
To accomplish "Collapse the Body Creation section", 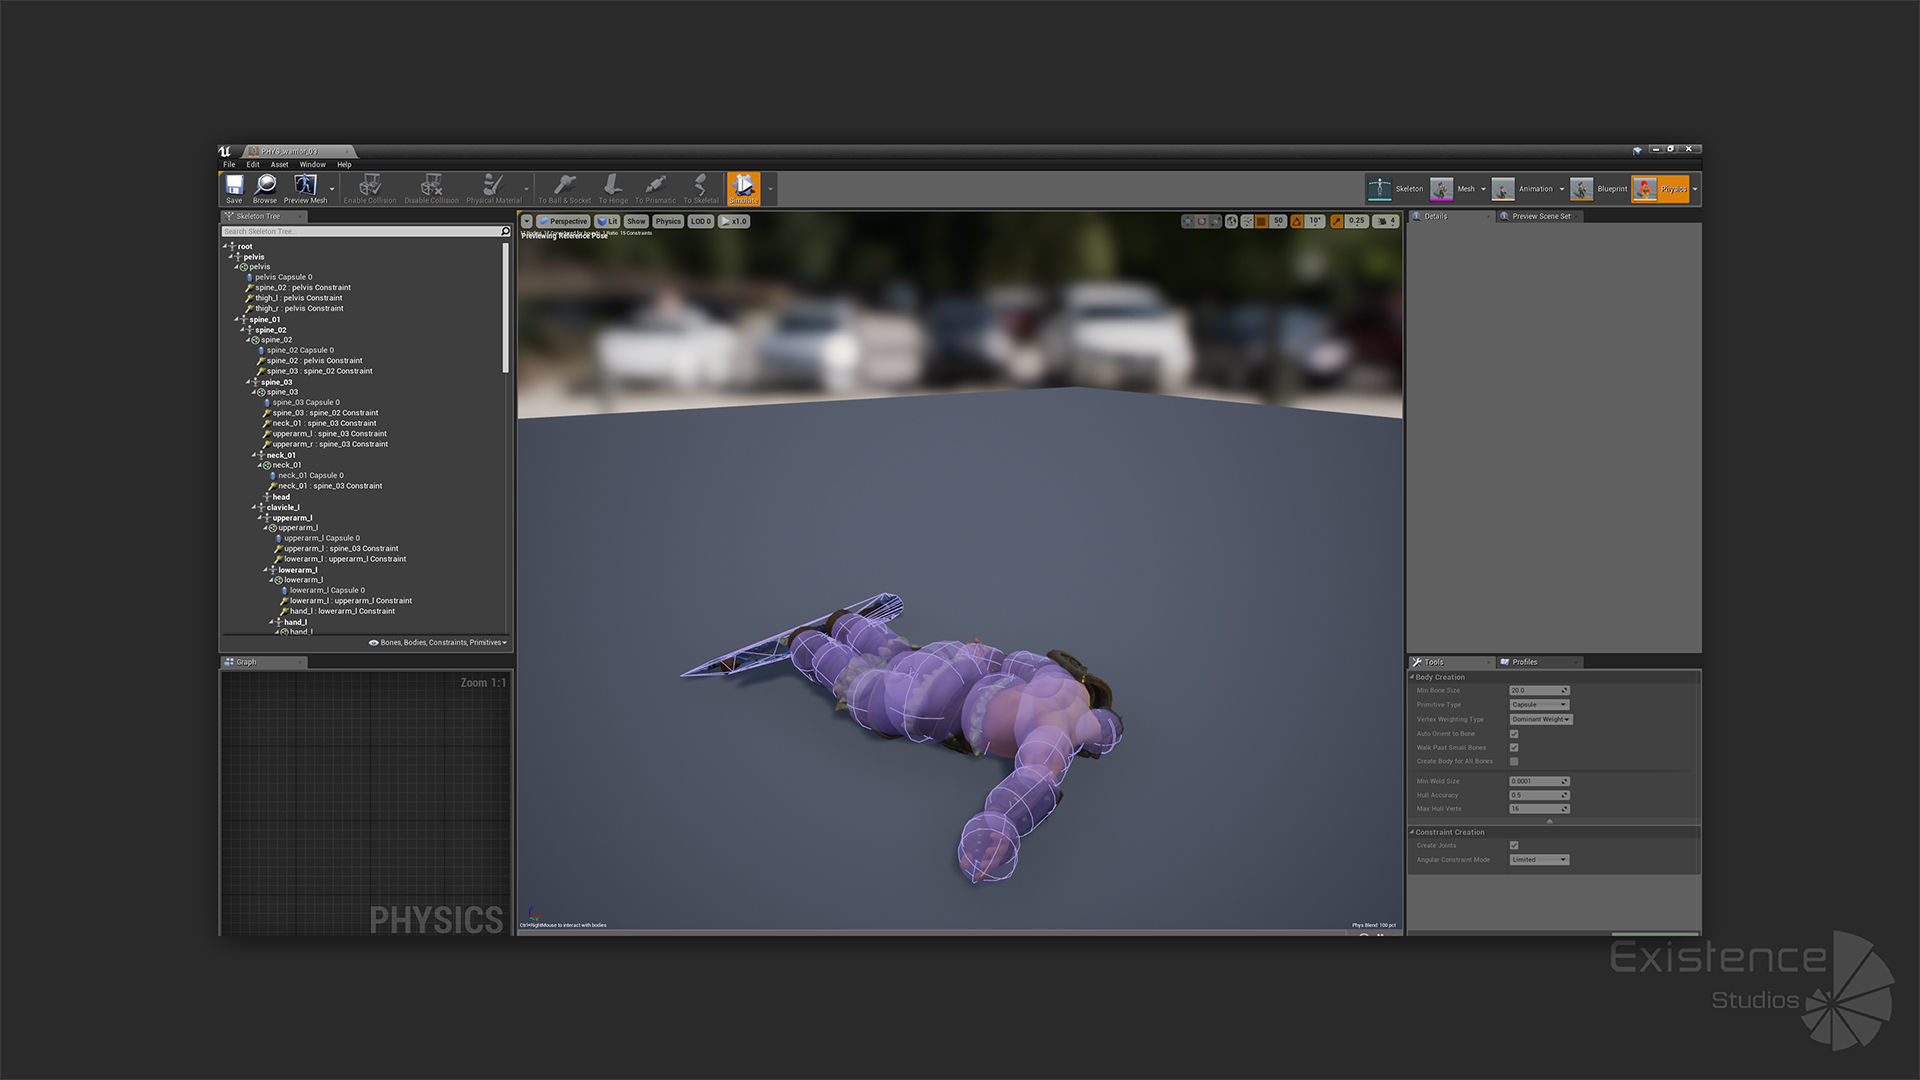I will coord(1413,677).
